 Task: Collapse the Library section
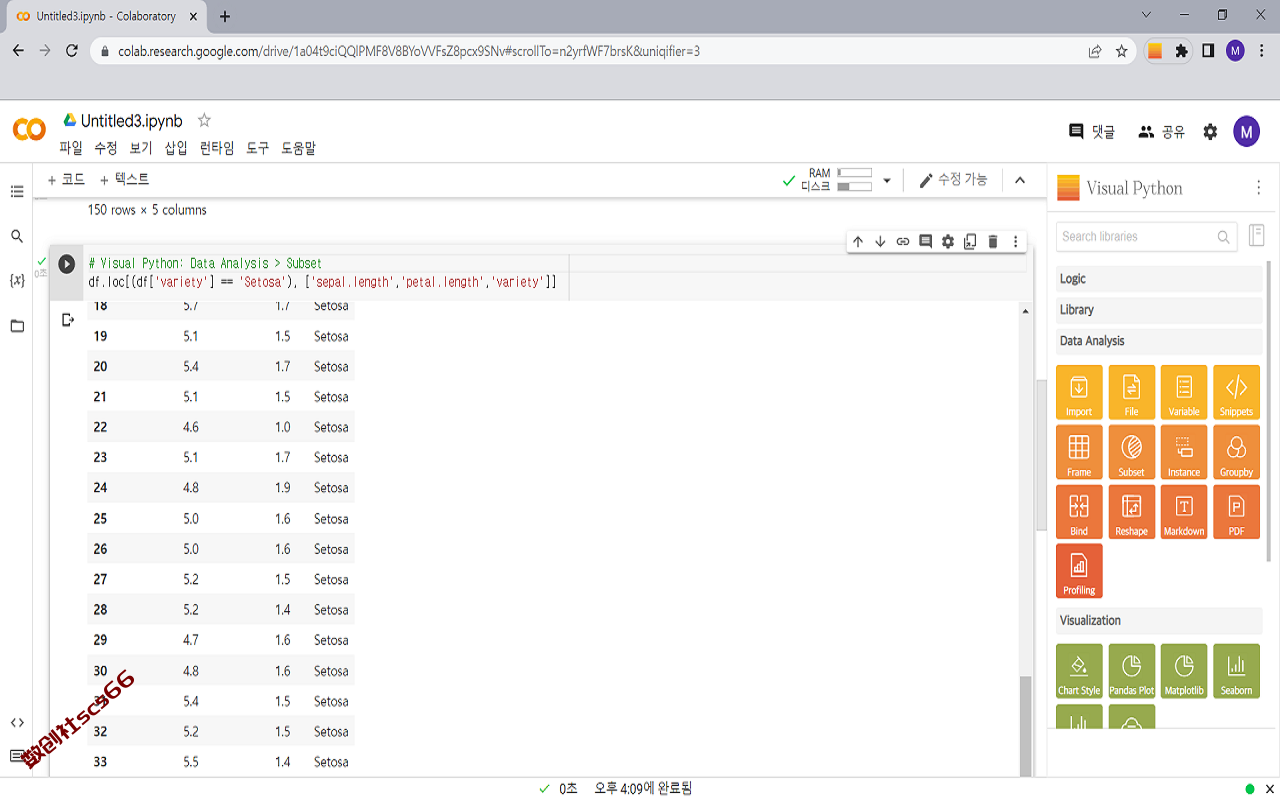pyautogui.click(x=1159, y=310)
